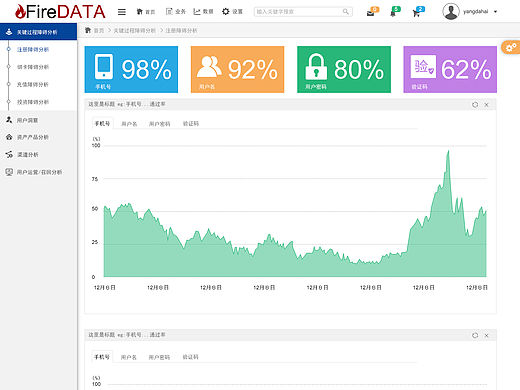This screenshot has height=390, width=520.
Task: Select 用户名 tab in first chart panel
Action: point(129,124)
